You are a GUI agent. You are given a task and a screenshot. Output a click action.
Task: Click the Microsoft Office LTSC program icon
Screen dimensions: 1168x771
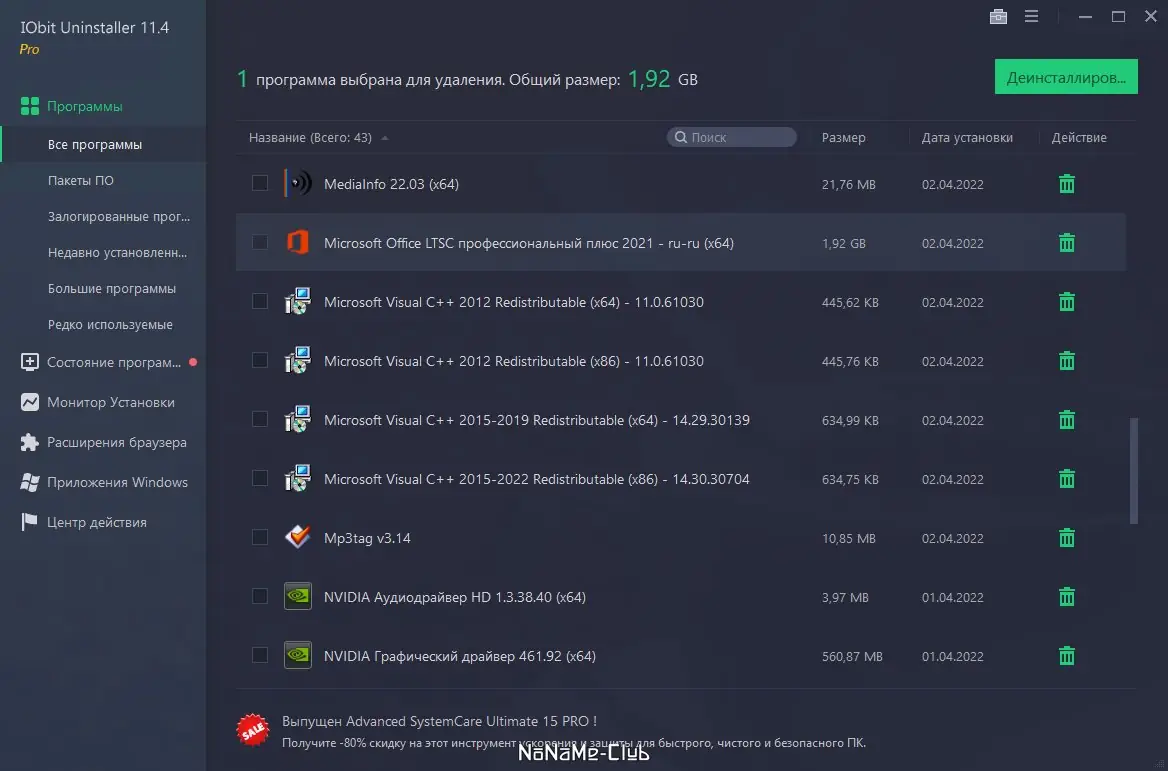[297, 242]
